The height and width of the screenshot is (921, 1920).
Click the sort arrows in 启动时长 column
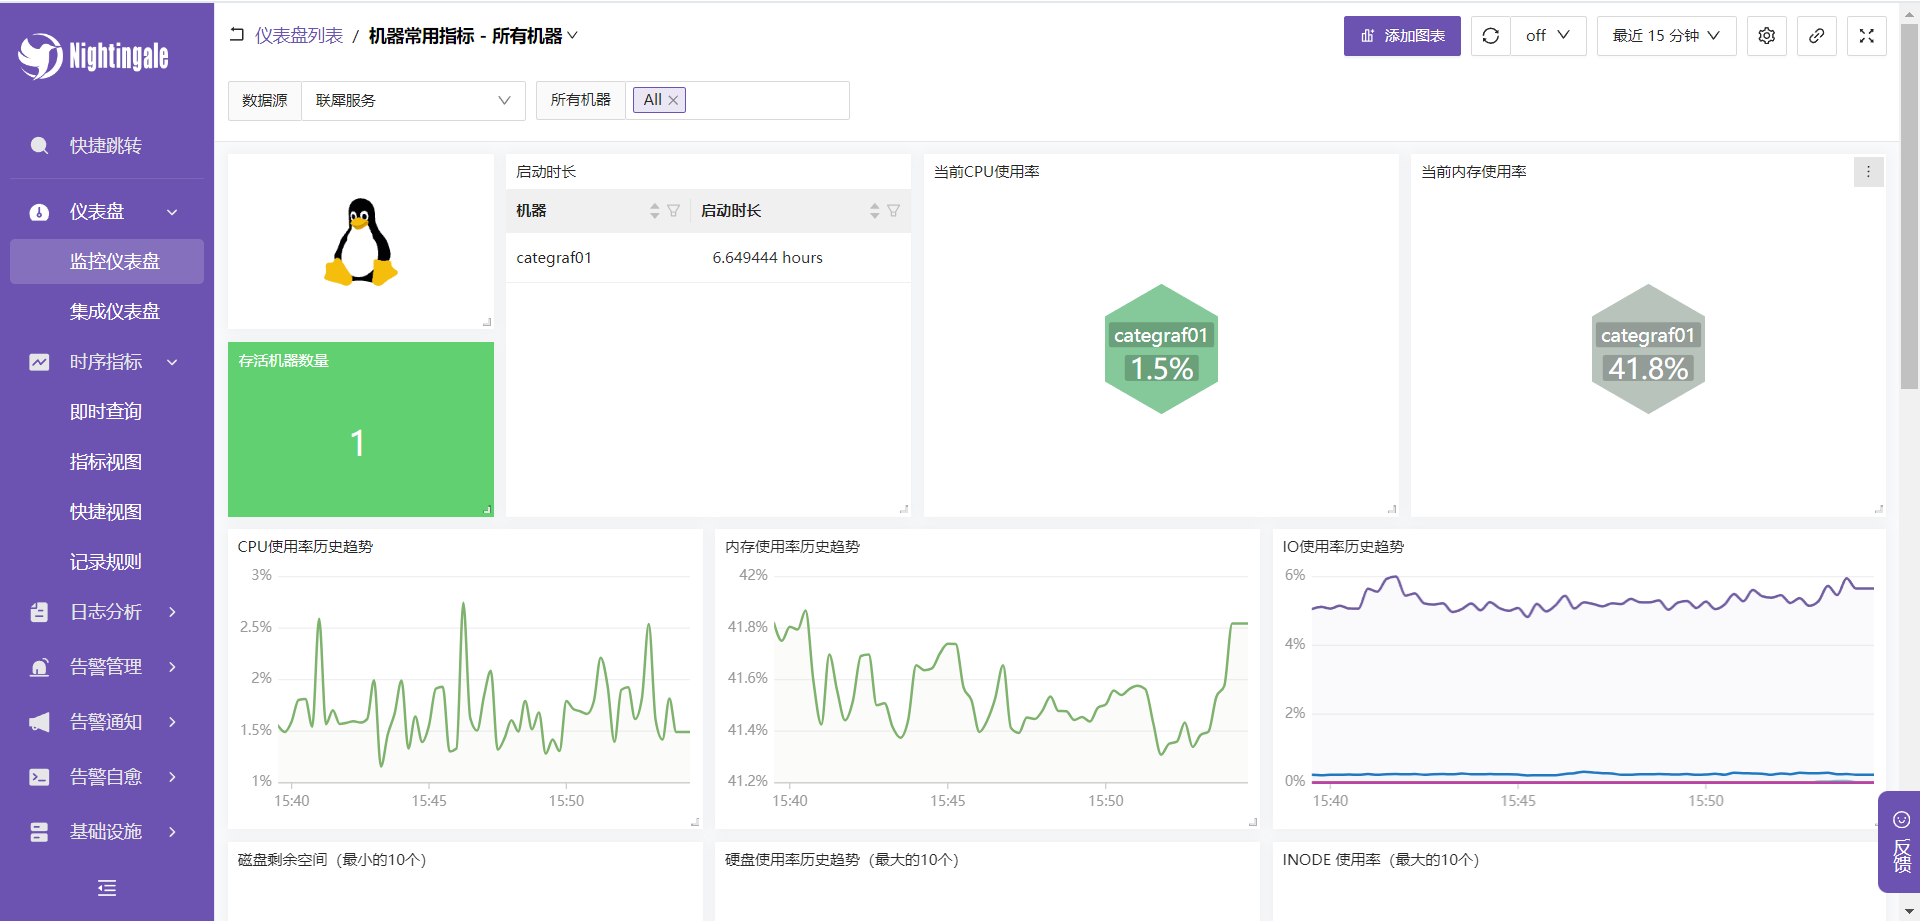click(874, 211)
